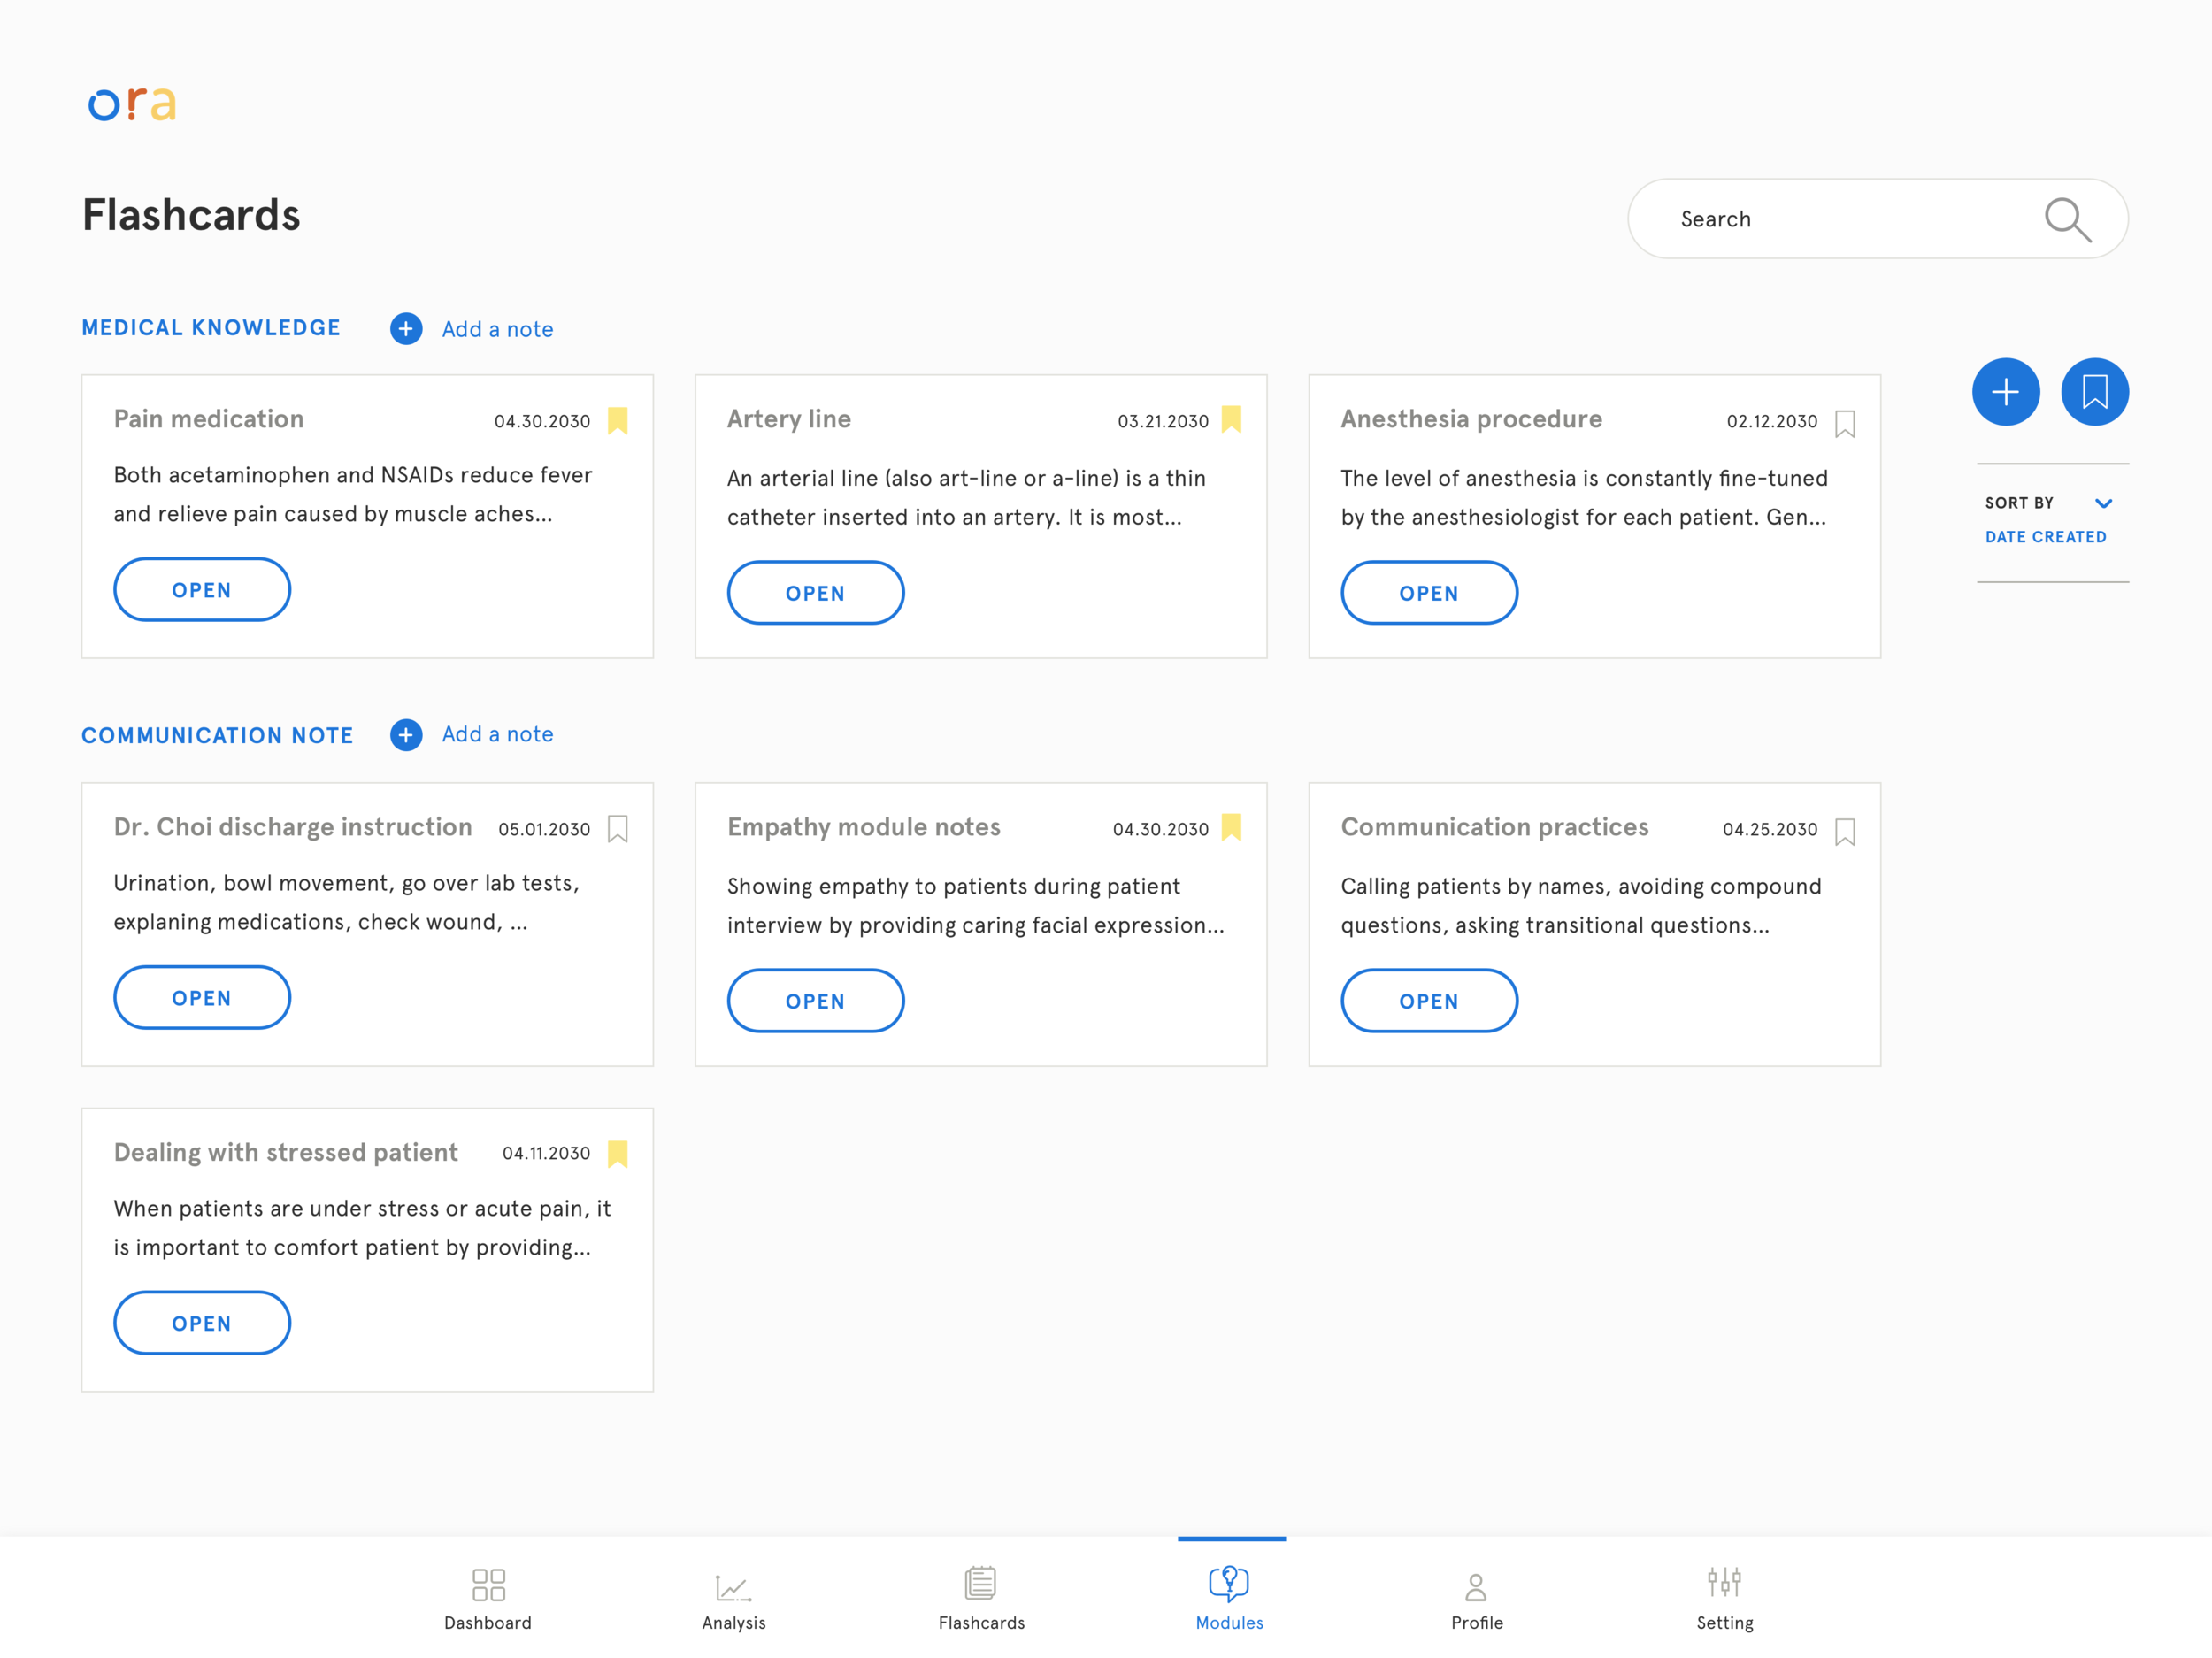Toggle bookmark on Empathy module notes card

click(x=1232, y=827)
